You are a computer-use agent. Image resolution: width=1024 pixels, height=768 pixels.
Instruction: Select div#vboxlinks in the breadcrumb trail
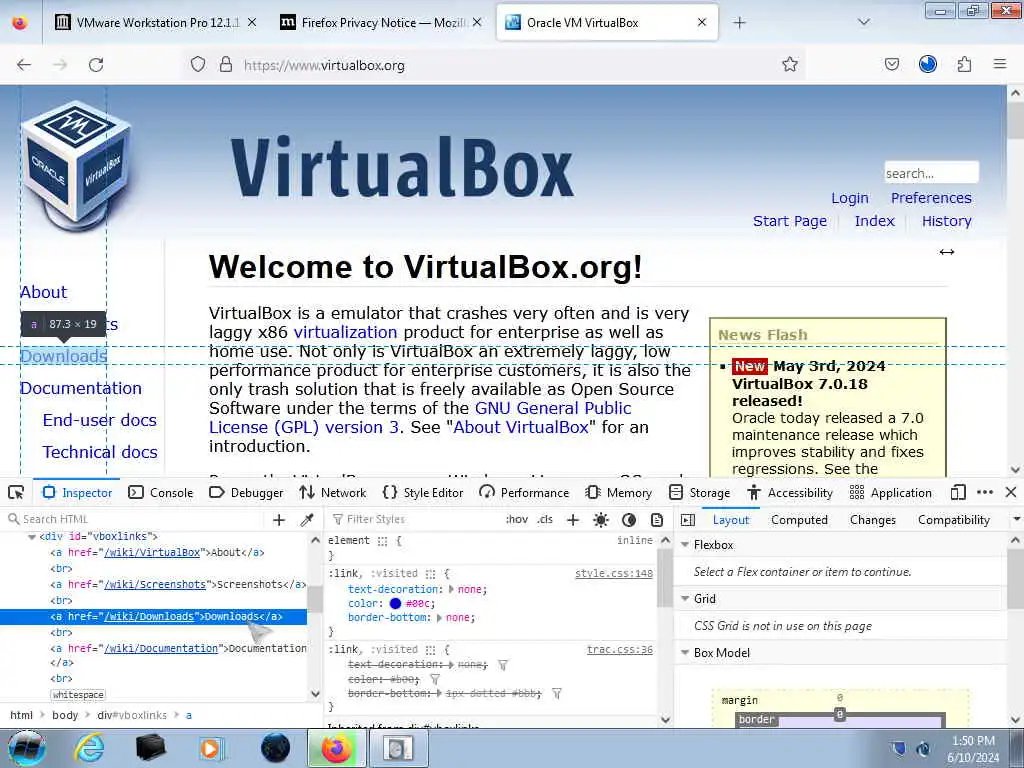[x=132, y=715]
